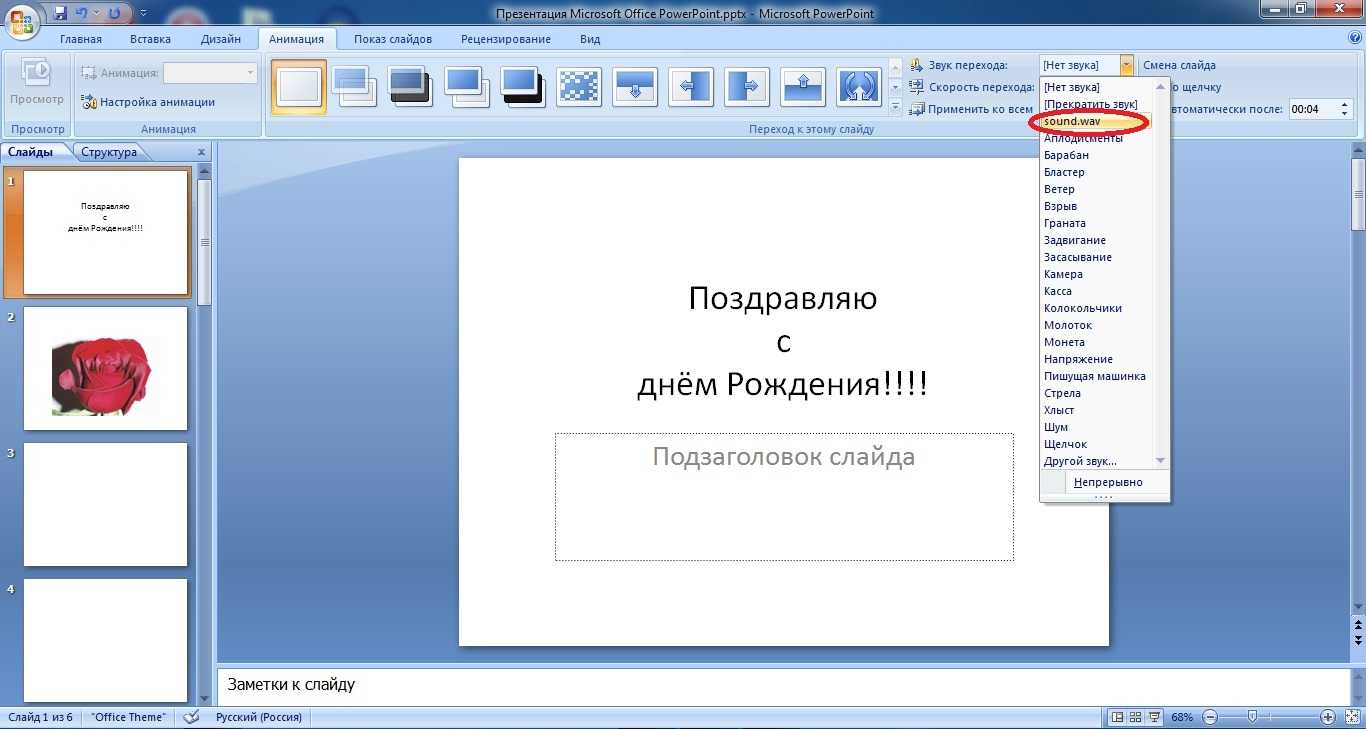The height and width of the screenshot is (729, 1366).
Task: Click the zoom out minus button
Action: click(1210, 717)
